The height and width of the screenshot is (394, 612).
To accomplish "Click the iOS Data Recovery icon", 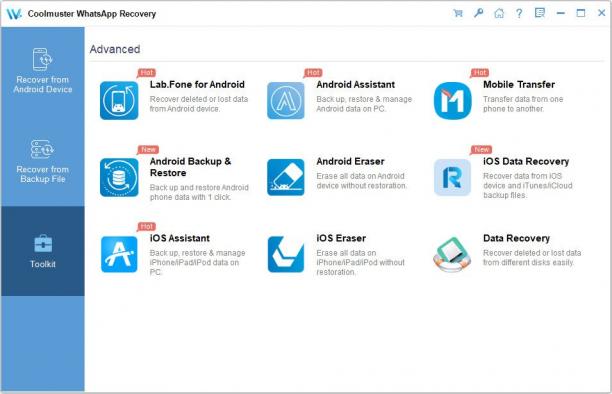I will pyautogui.click(x=452, y=177).
